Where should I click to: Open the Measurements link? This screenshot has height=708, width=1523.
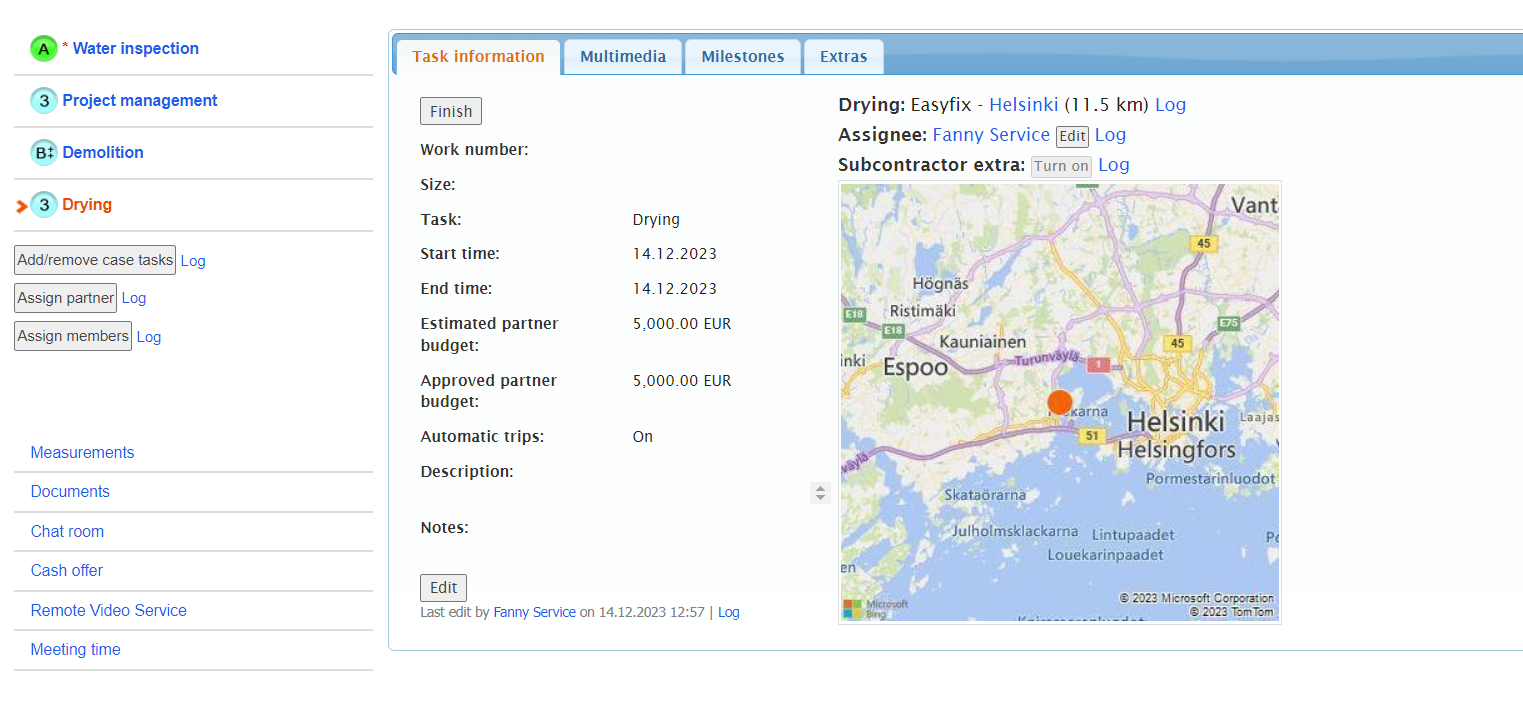pos(82,453)
